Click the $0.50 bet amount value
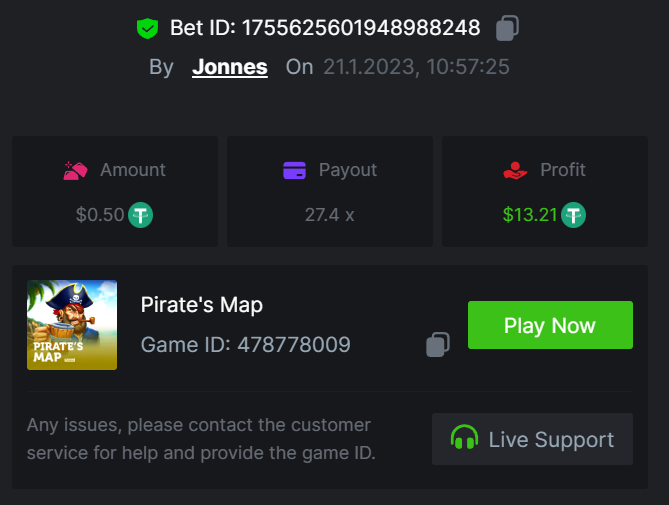Screen dimensions: 669x505 [100, 214]
